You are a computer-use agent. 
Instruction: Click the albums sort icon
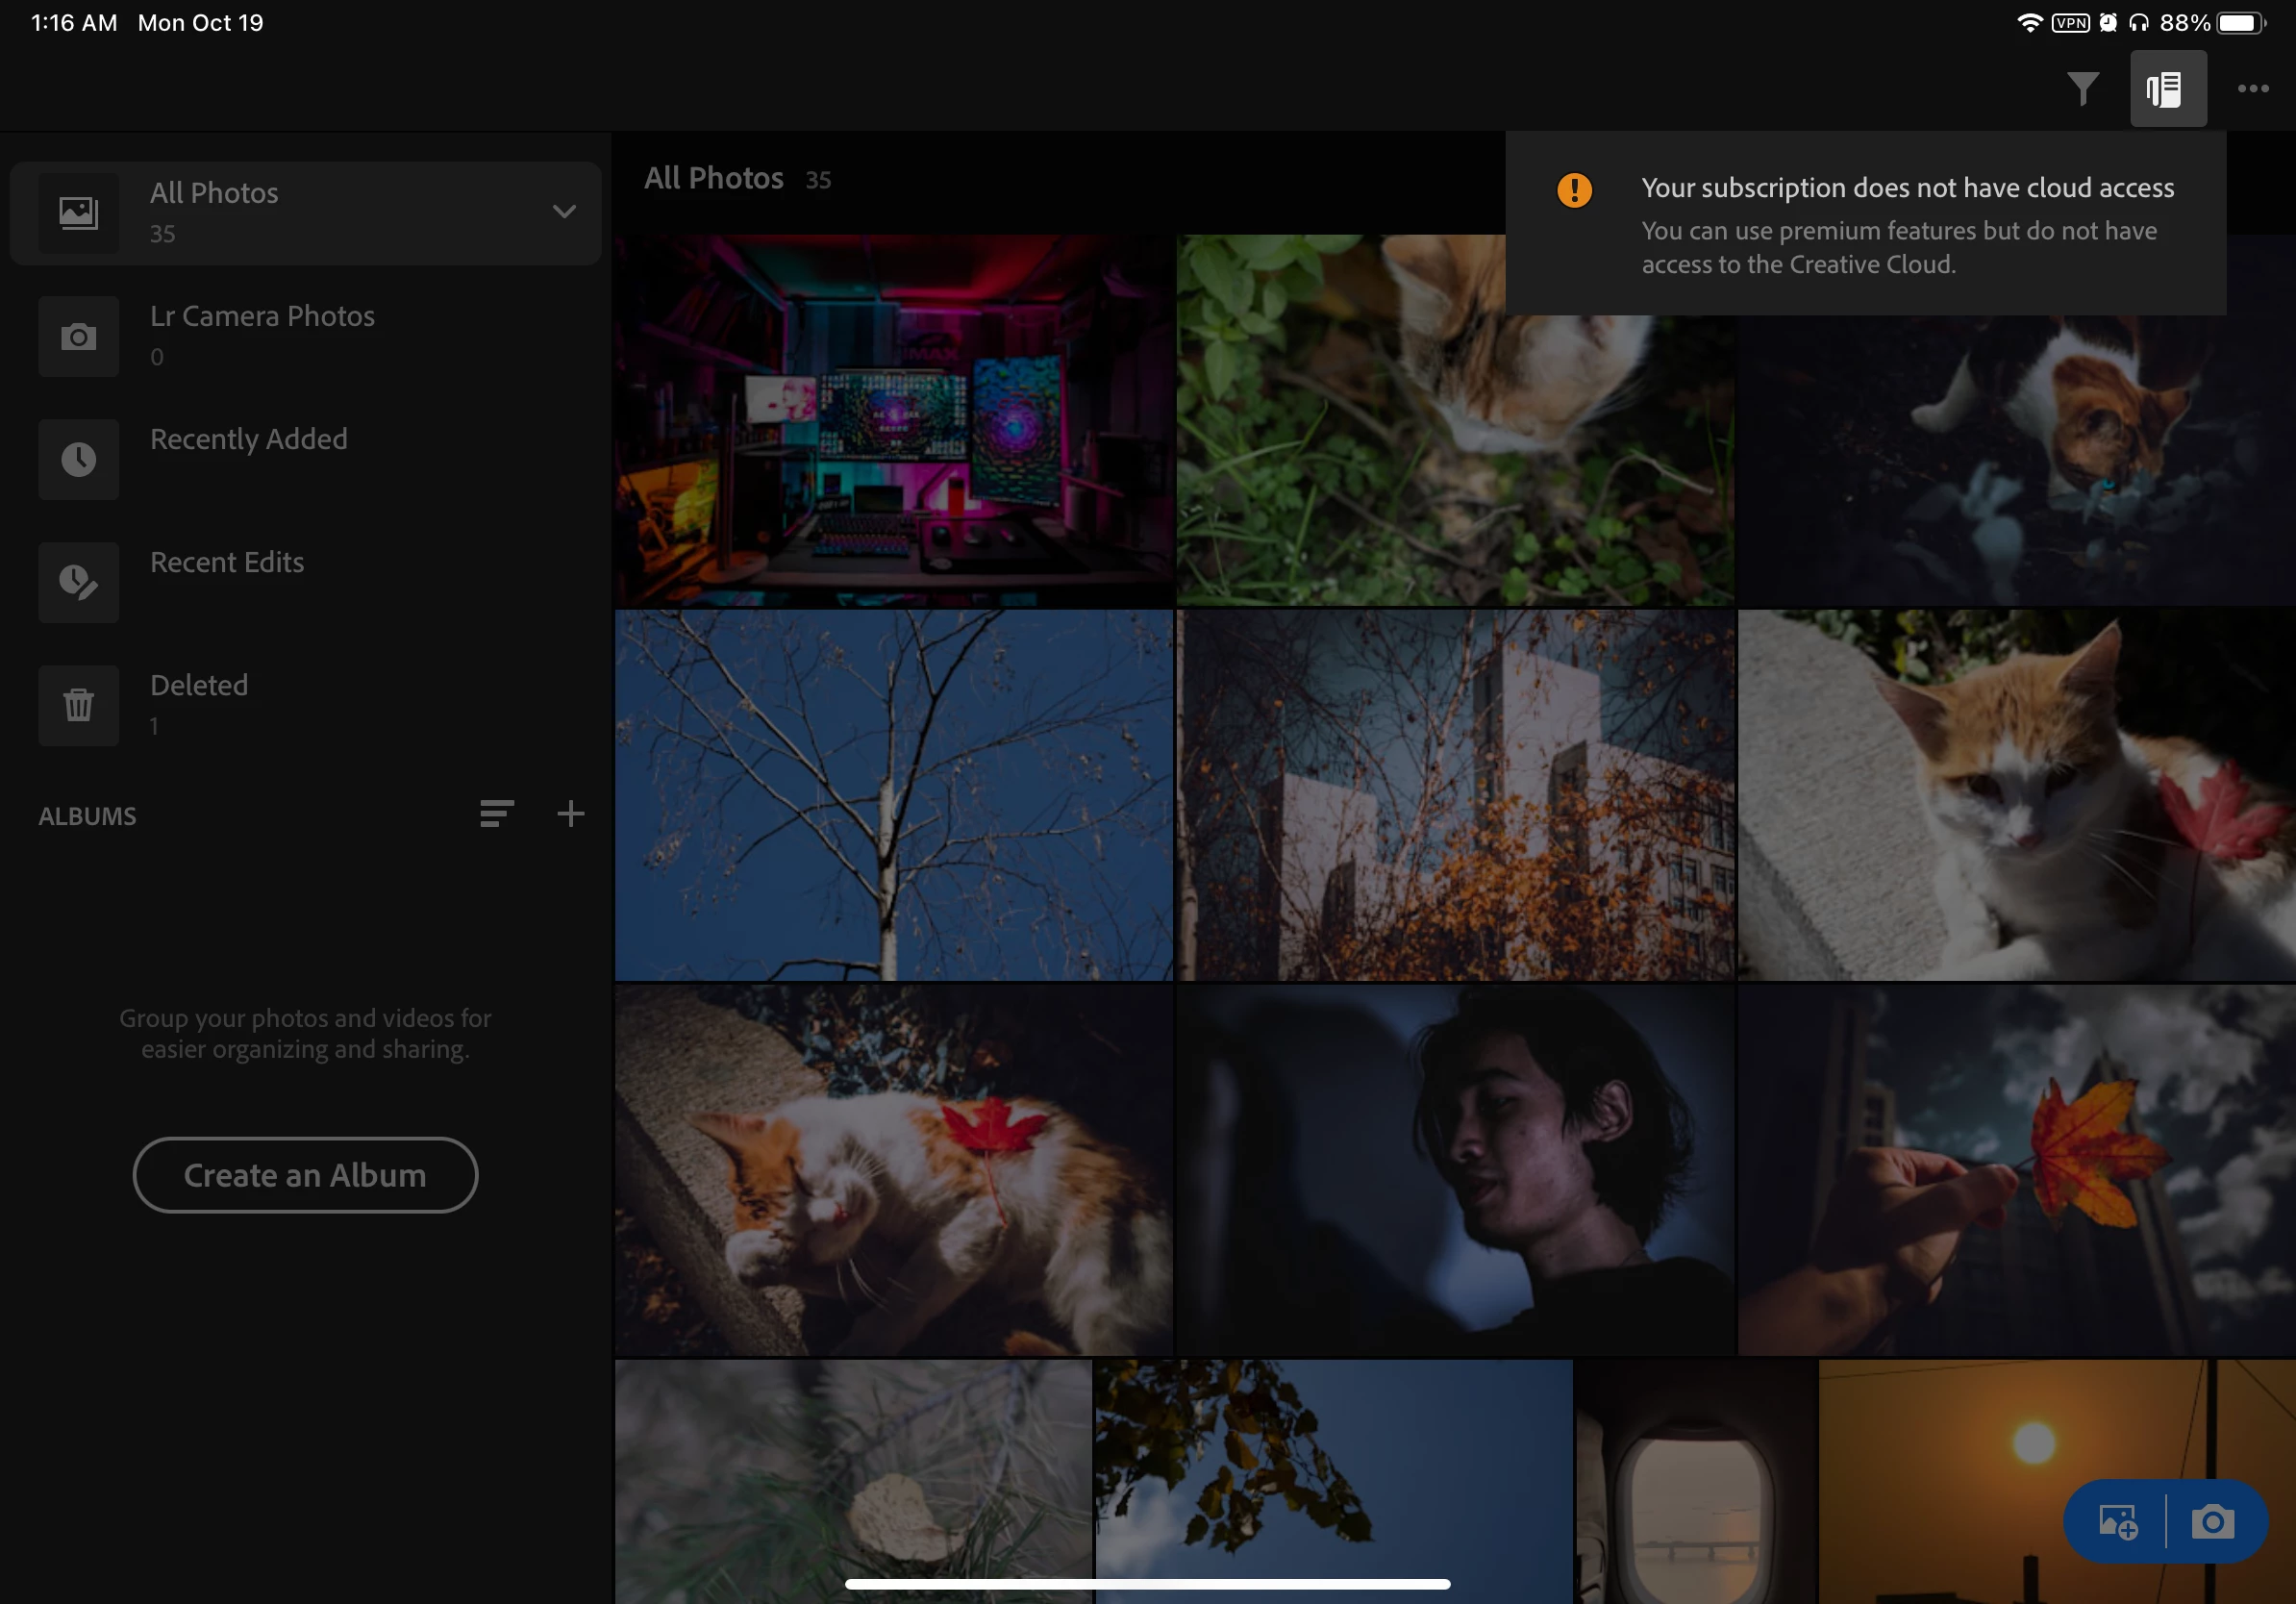click(496, 814)
